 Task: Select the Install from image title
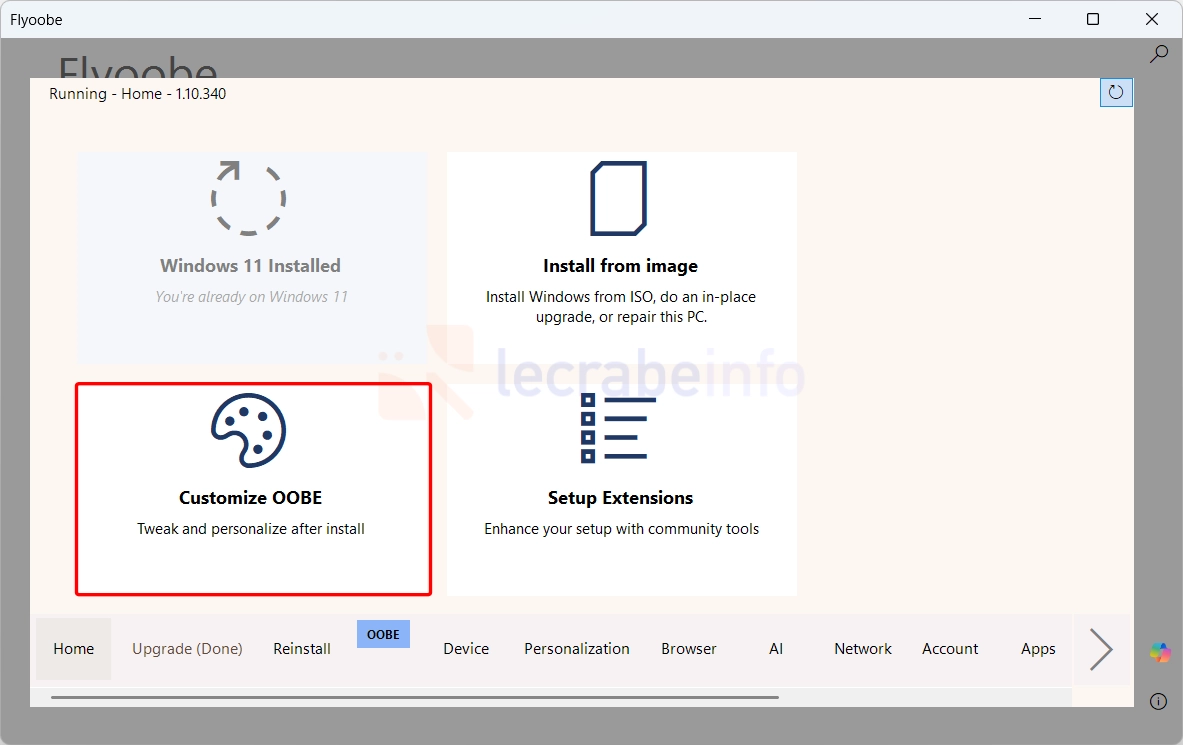(x=620, y=266)
